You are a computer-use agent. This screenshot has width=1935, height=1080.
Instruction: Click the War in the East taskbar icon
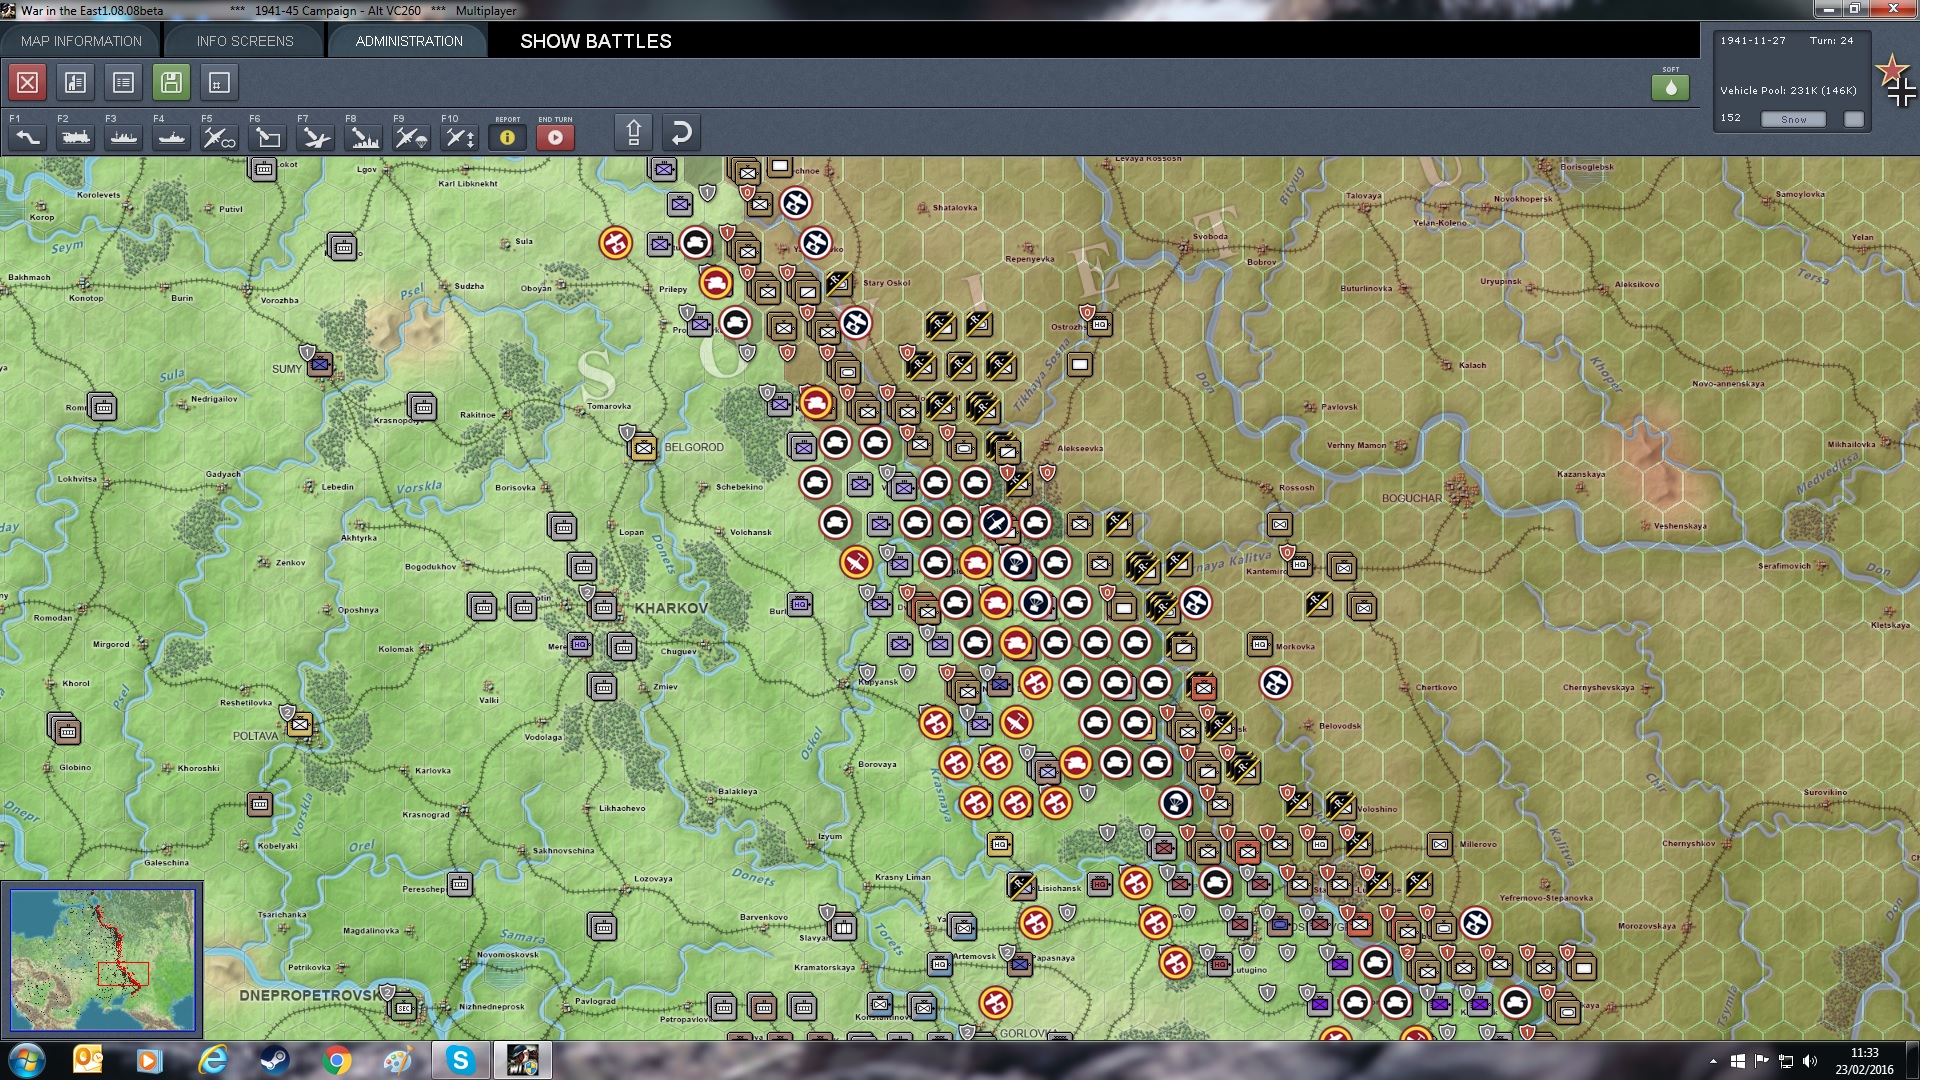(522, 1061)
